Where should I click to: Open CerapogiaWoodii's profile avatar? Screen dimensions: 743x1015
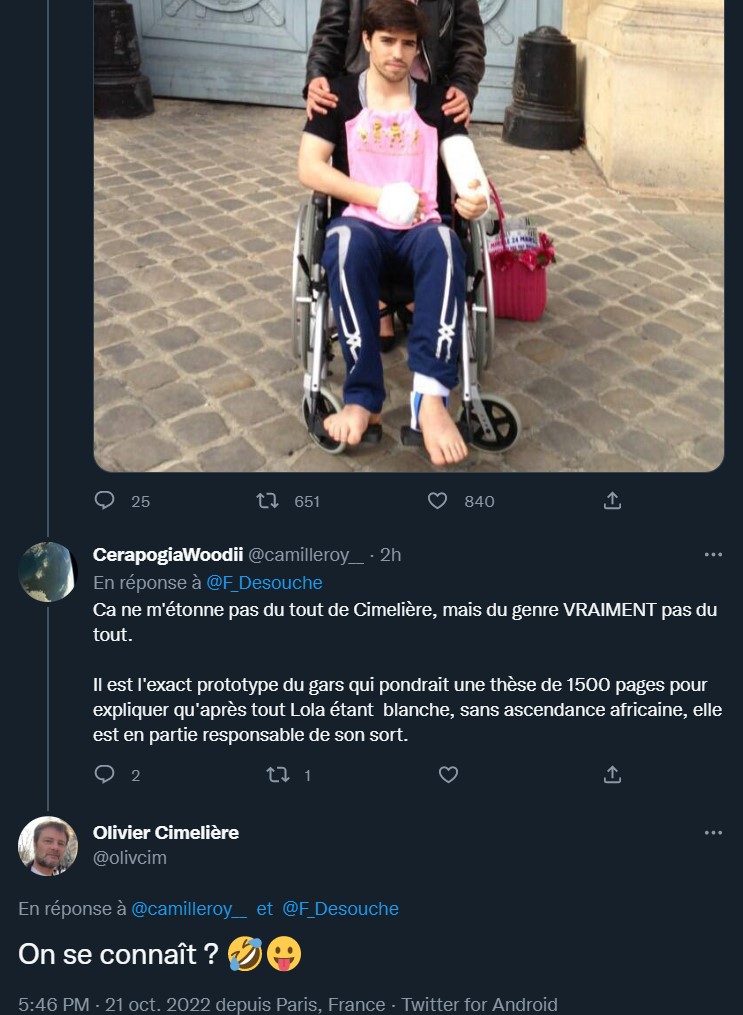(48, 572)
